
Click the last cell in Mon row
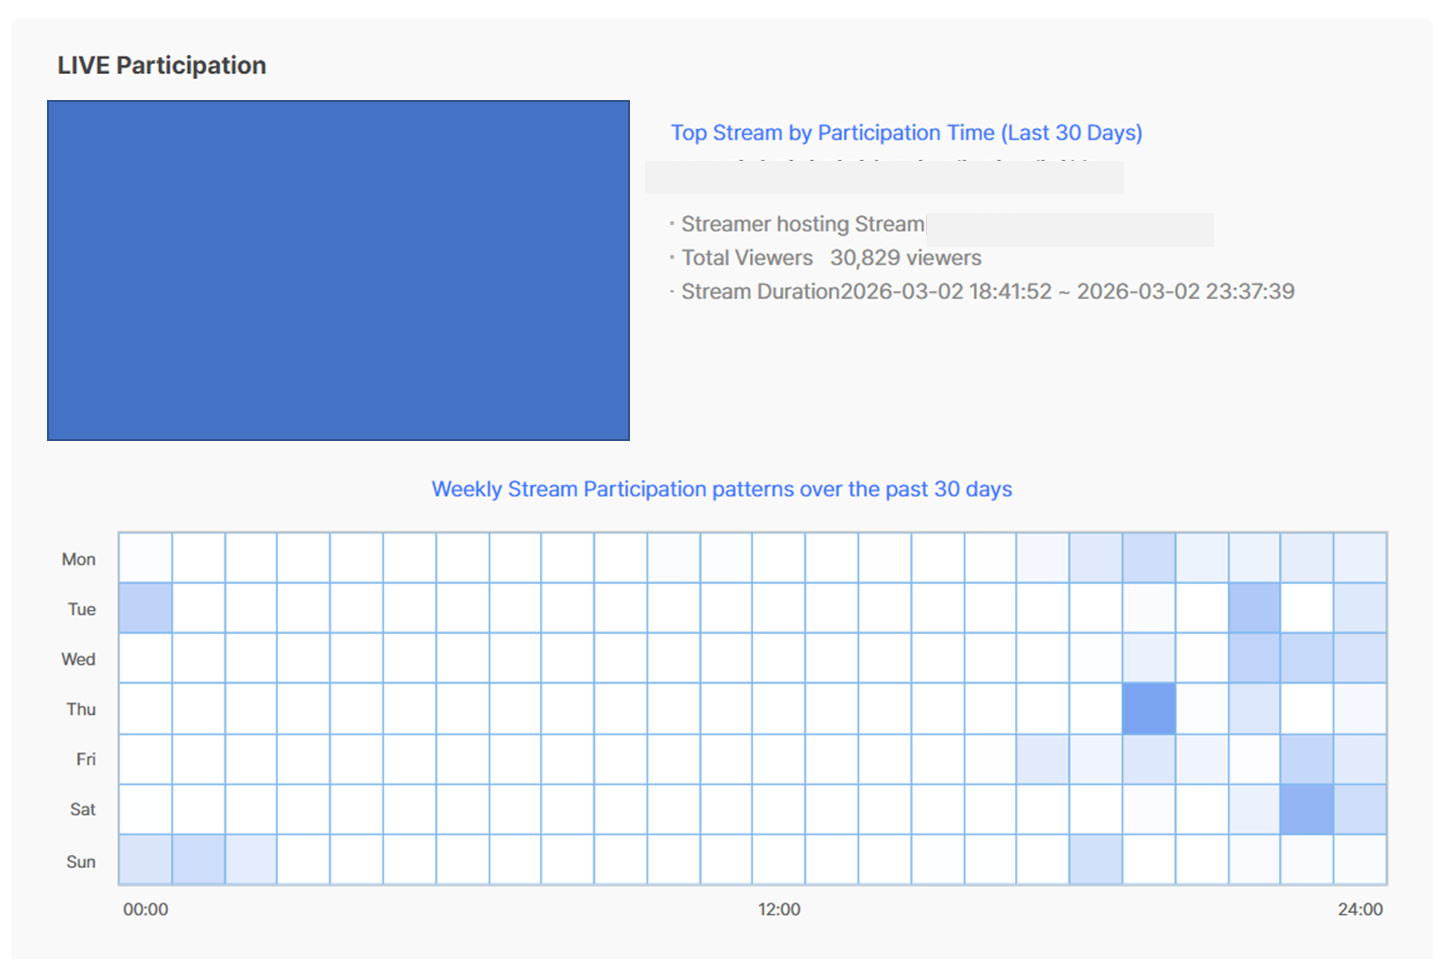point(1359,558)
